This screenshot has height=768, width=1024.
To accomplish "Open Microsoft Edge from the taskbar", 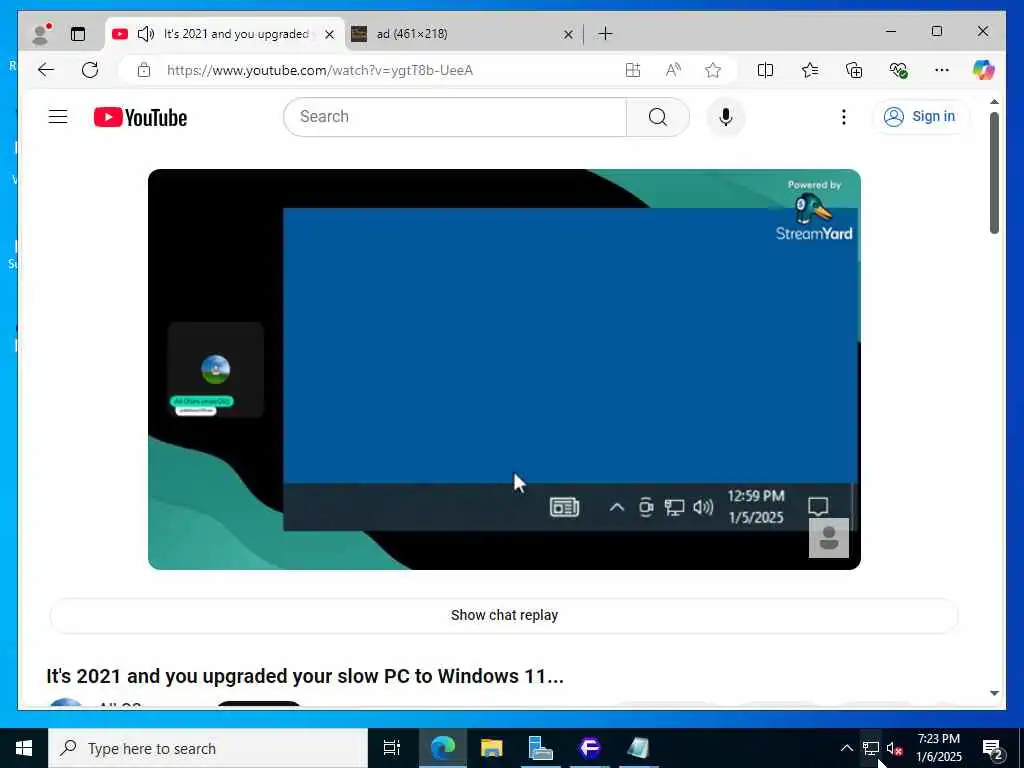I will click(x=442, y=748).
